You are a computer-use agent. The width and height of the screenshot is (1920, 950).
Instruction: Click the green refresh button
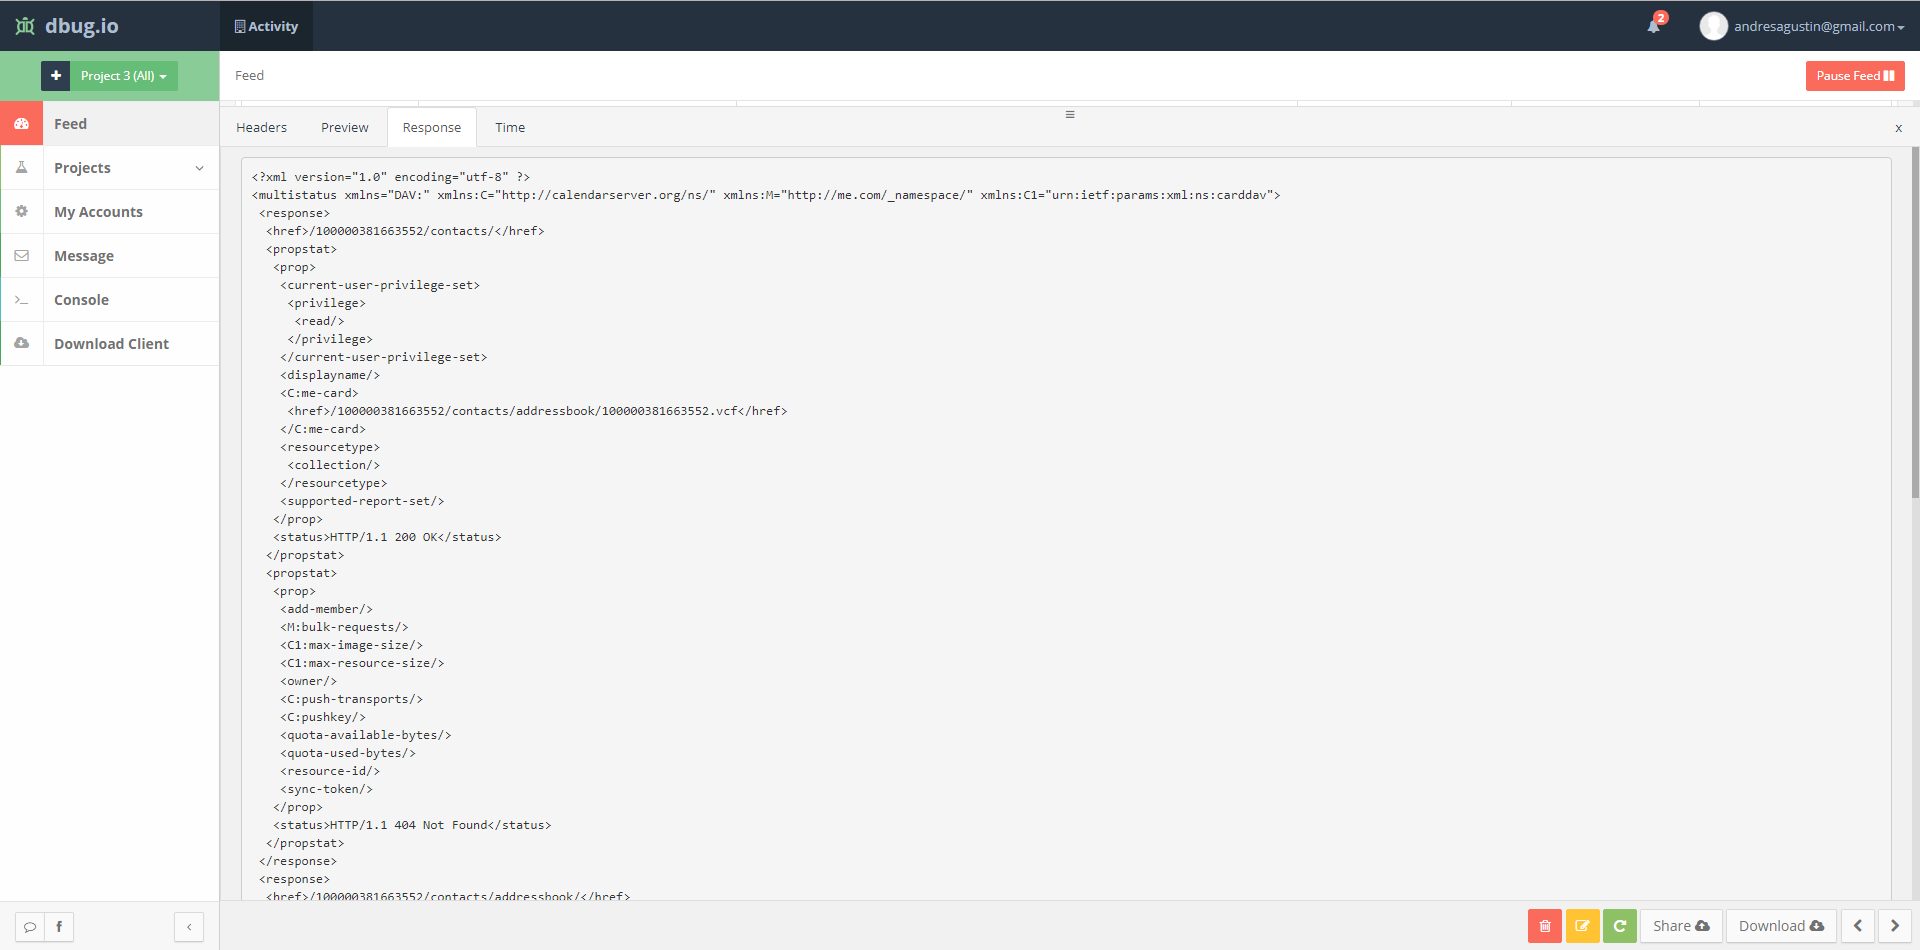[x=1619, y=926]
